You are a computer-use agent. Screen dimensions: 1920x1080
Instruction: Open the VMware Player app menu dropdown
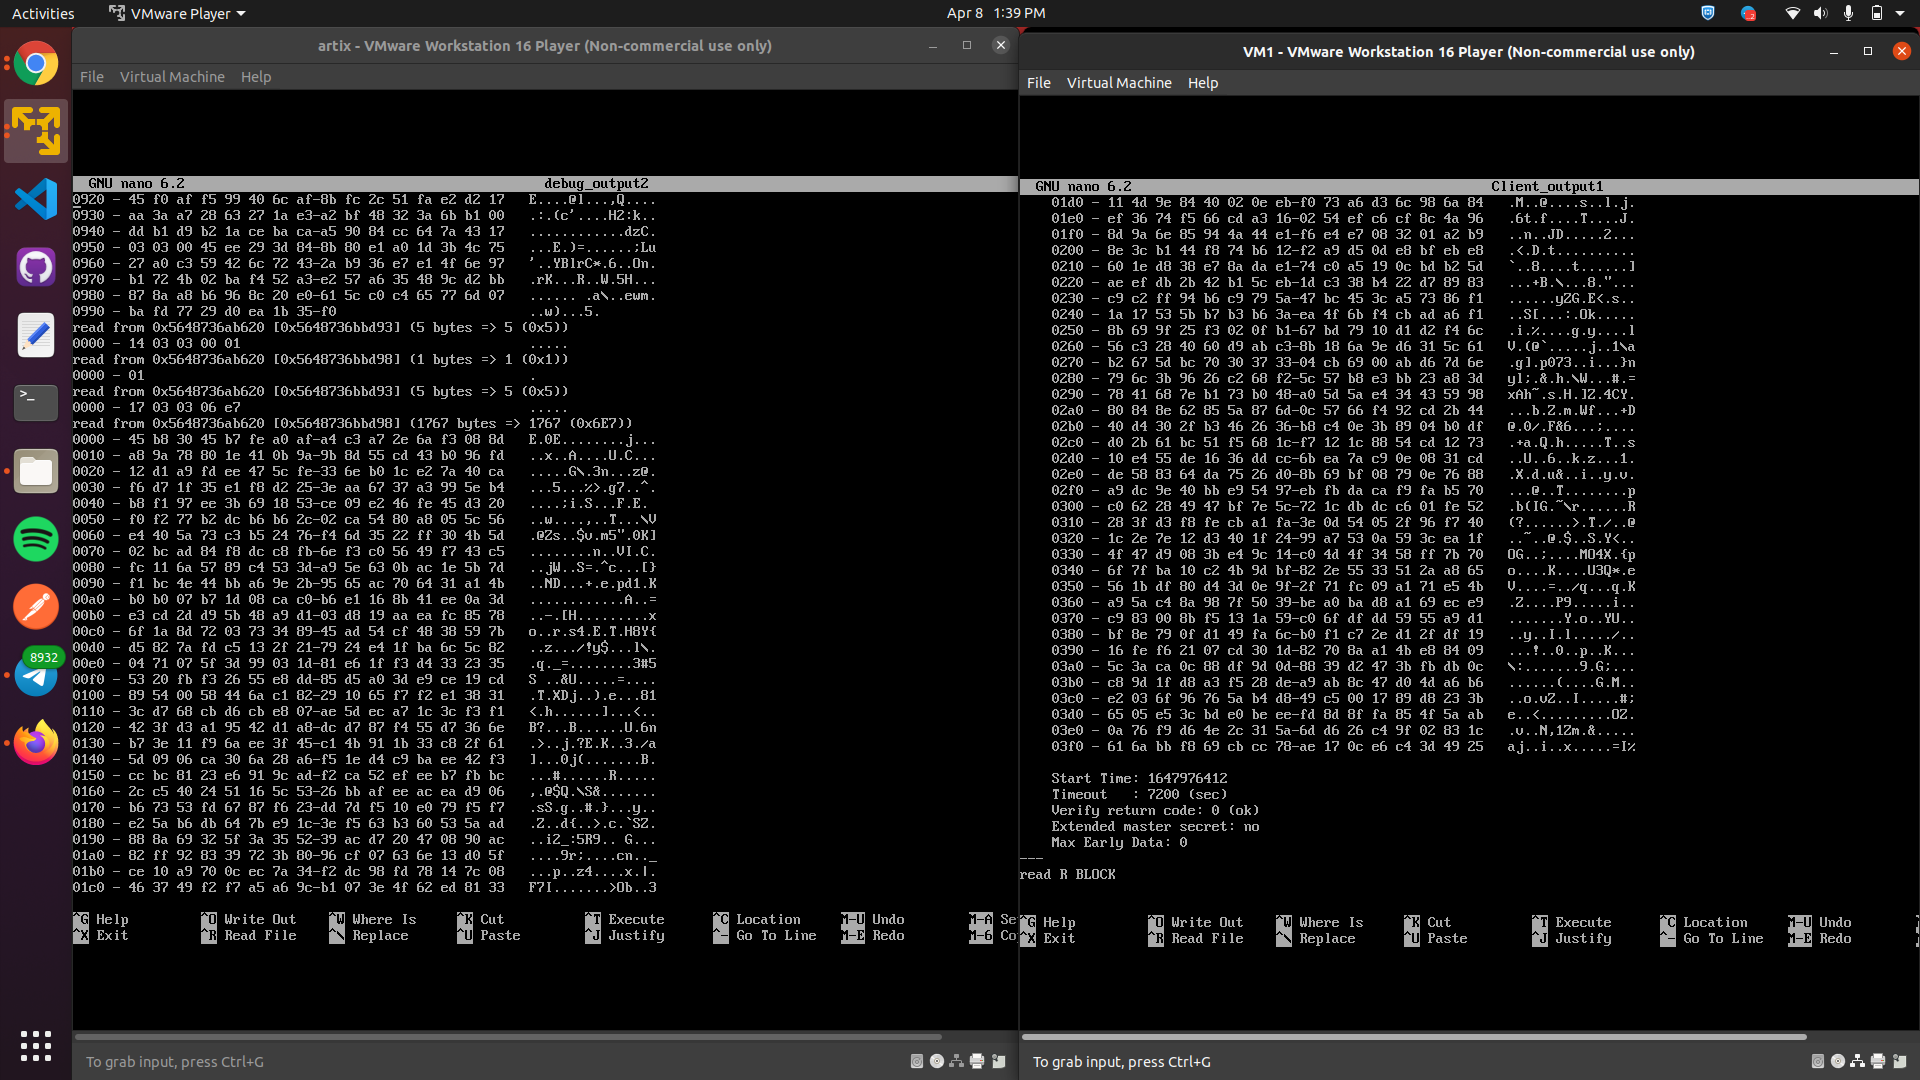tap(177, 13)
